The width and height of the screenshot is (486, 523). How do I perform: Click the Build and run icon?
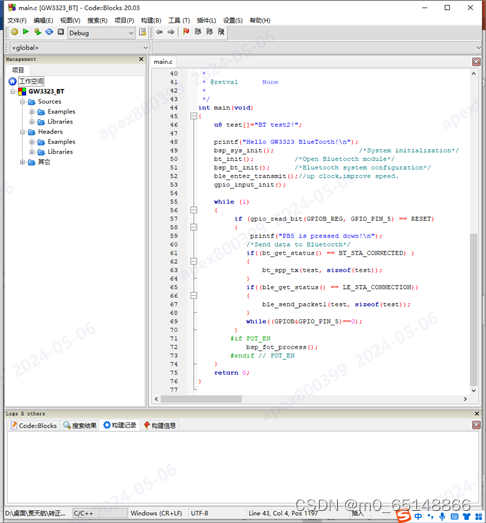(37, 32)
